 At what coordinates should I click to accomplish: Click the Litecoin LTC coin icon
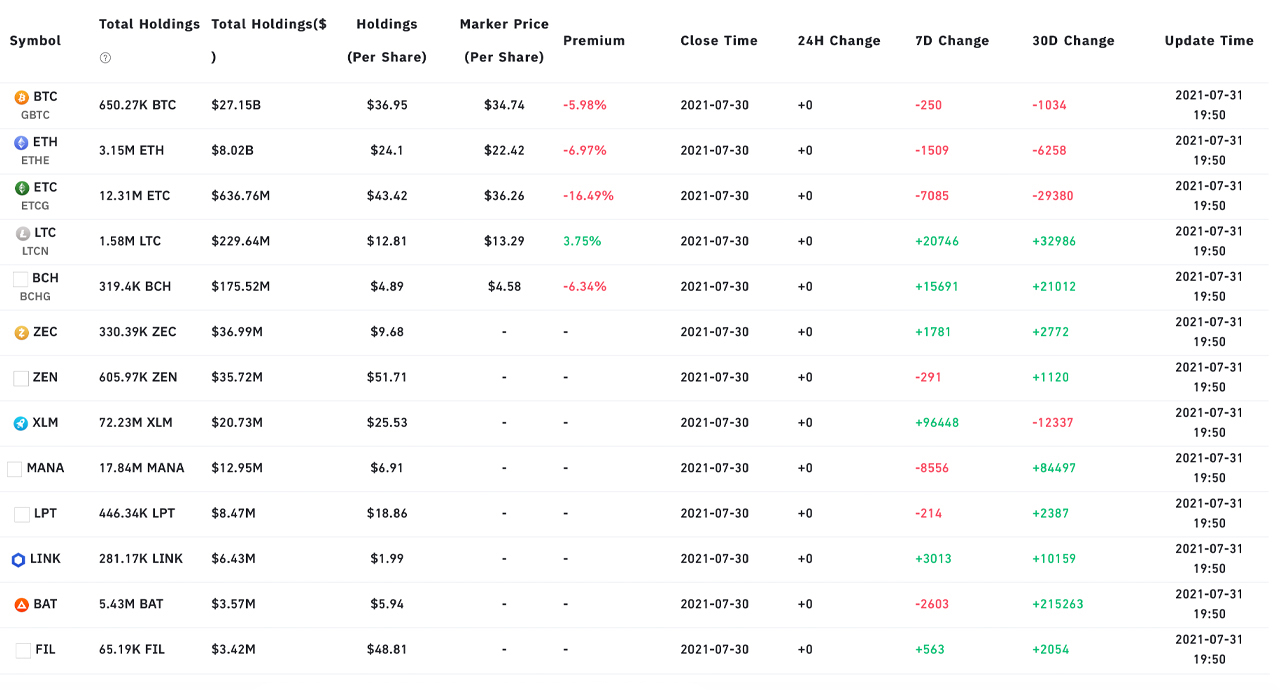22,234
